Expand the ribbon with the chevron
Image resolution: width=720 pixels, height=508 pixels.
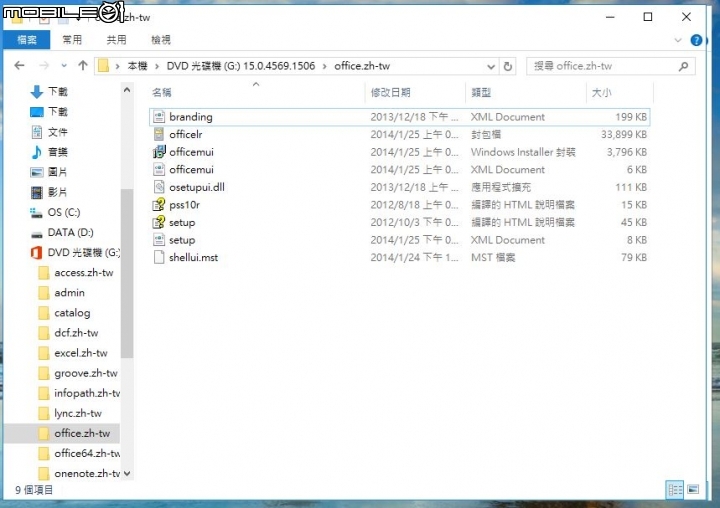point(678,40)
